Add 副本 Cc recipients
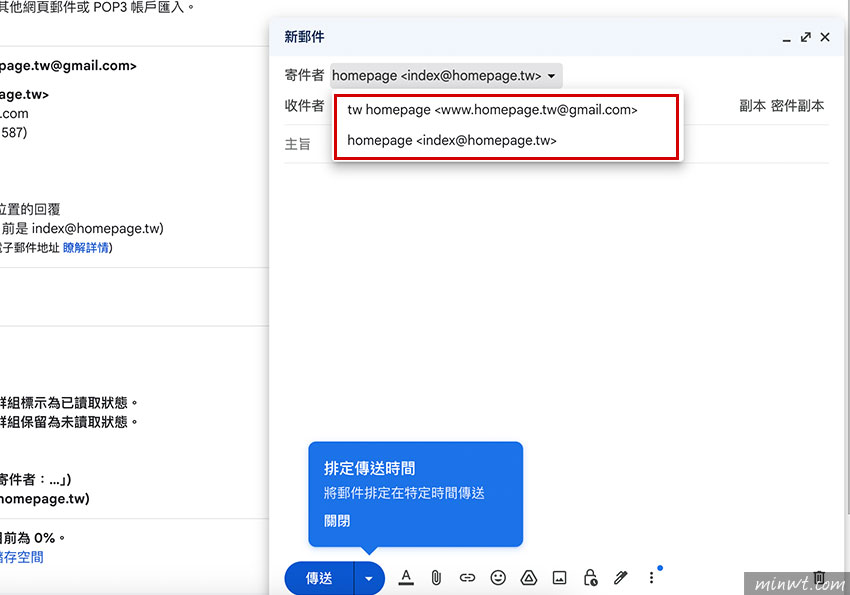This screenshot has width=850, height=595. [752, 106]
